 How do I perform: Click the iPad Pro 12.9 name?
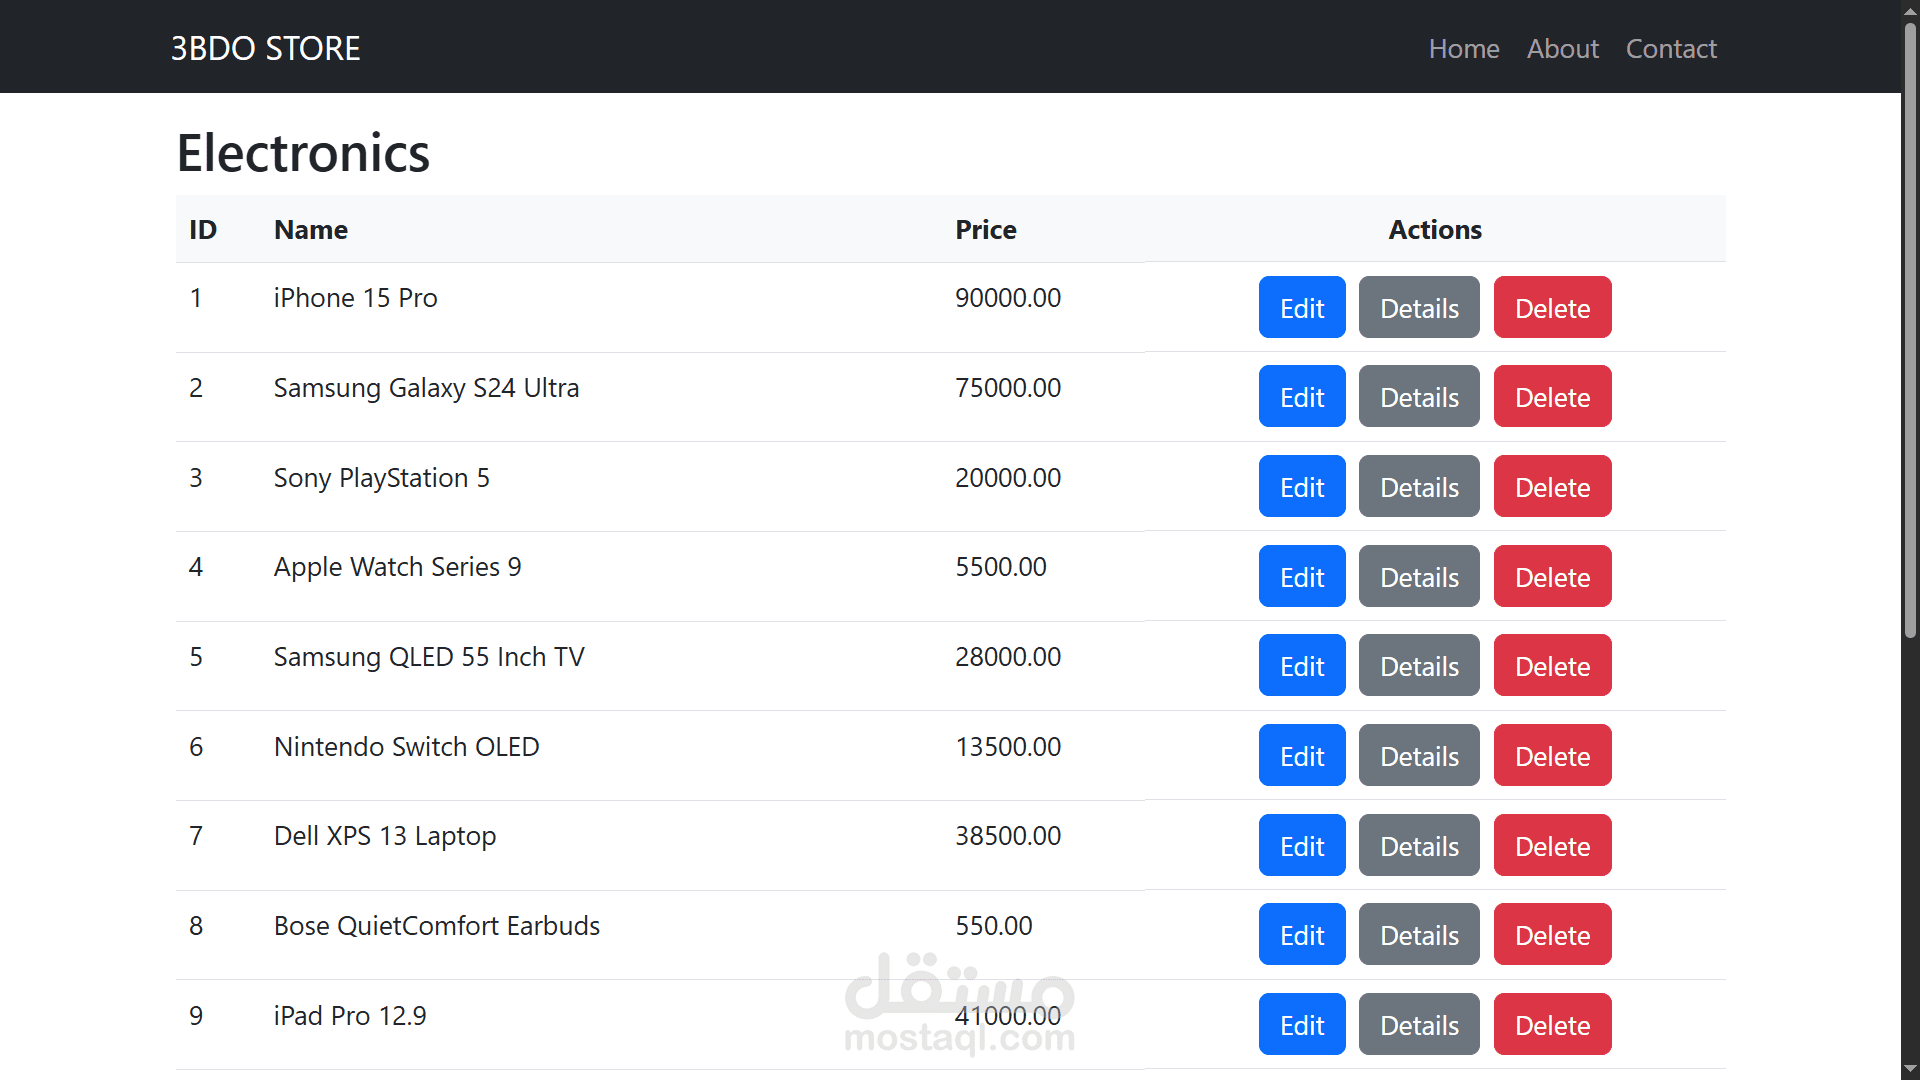tap(350, 1016)
